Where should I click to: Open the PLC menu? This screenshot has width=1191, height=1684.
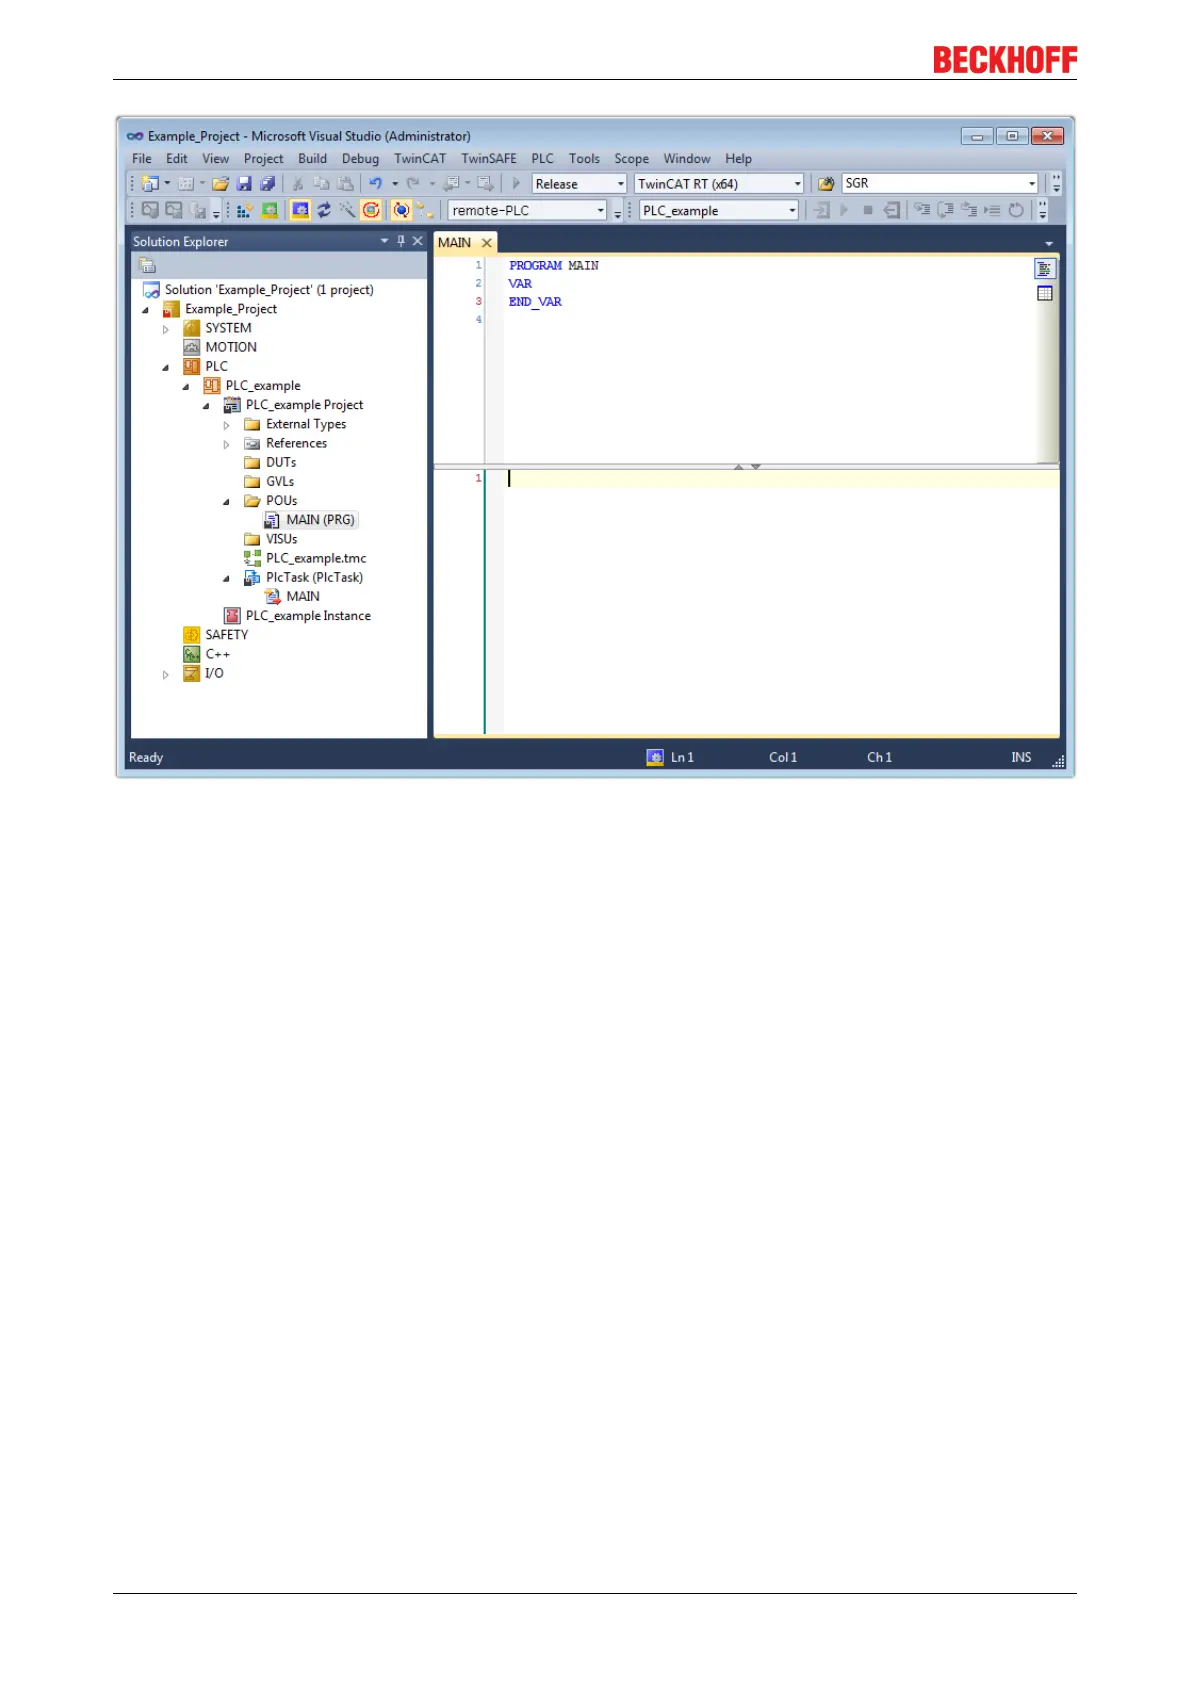(x=543, y=158)
